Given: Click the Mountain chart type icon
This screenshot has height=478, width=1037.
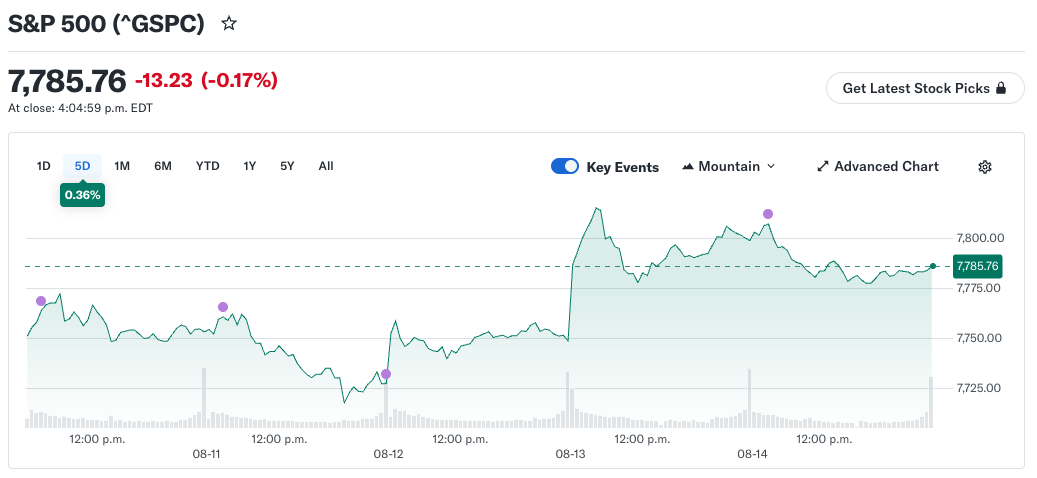Looking at the screenshot, I should 688,167.
